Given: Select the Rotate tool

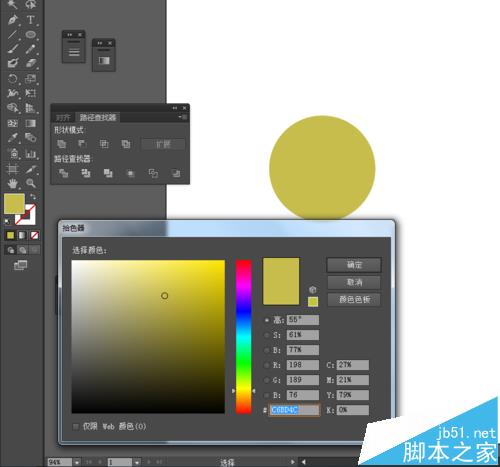Looking at the screenshot, I should pos(13,79).
